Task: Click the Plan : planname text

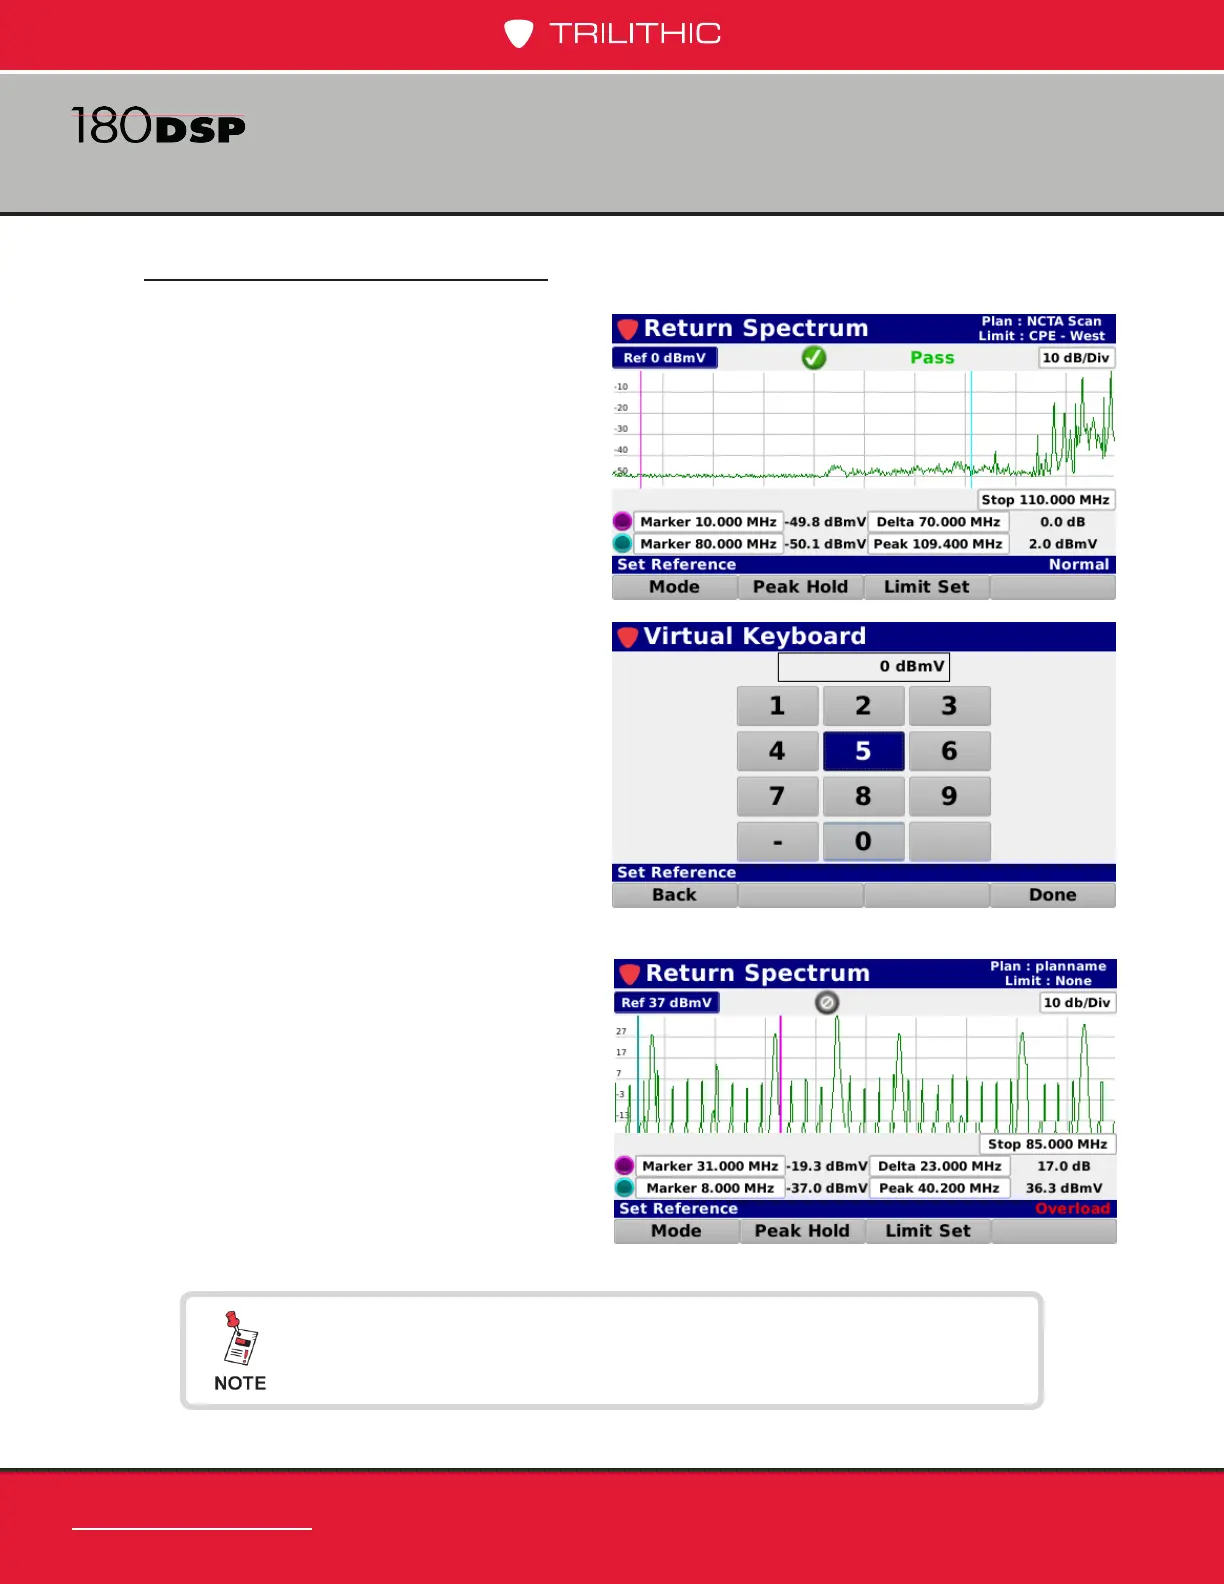Action: tap(1048, 966)
